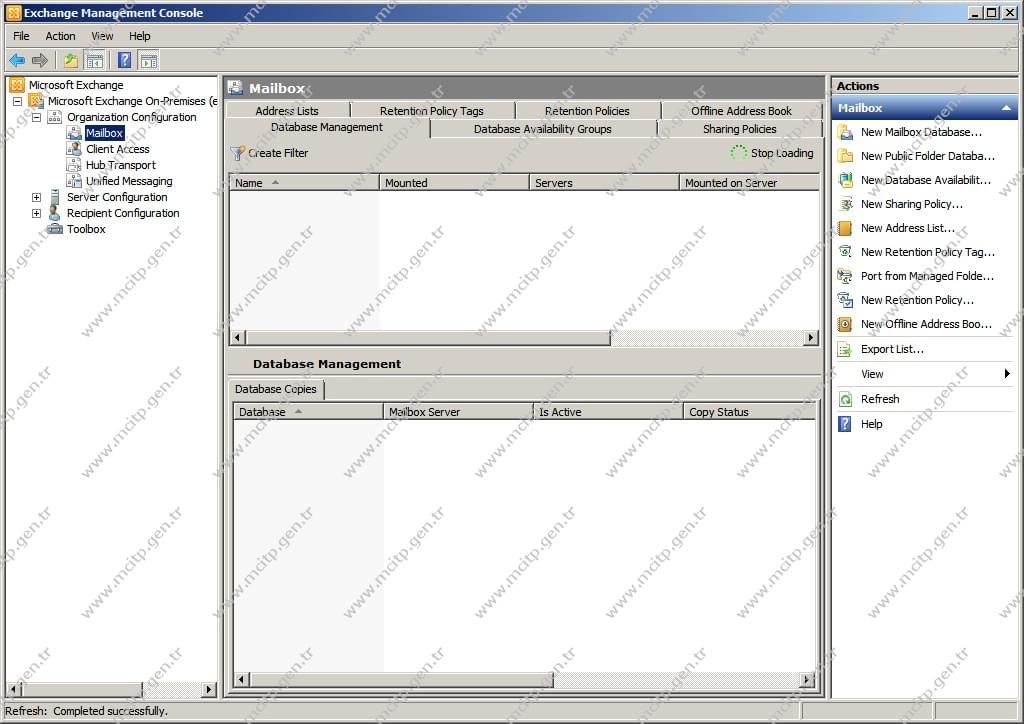Click the Mounted on Server column header
This screenshot has height=724, width=1024.
pos(750,183)
